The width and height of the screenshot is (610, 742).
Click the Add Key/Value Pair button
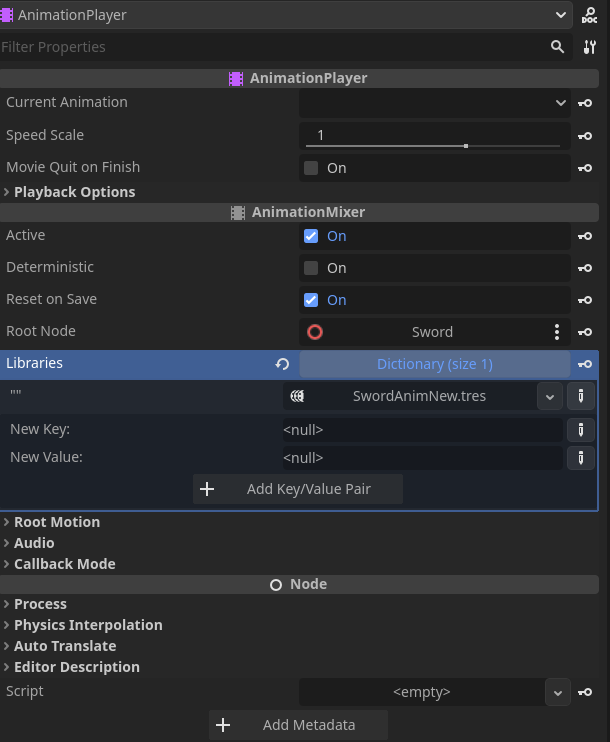coord(298,489)
